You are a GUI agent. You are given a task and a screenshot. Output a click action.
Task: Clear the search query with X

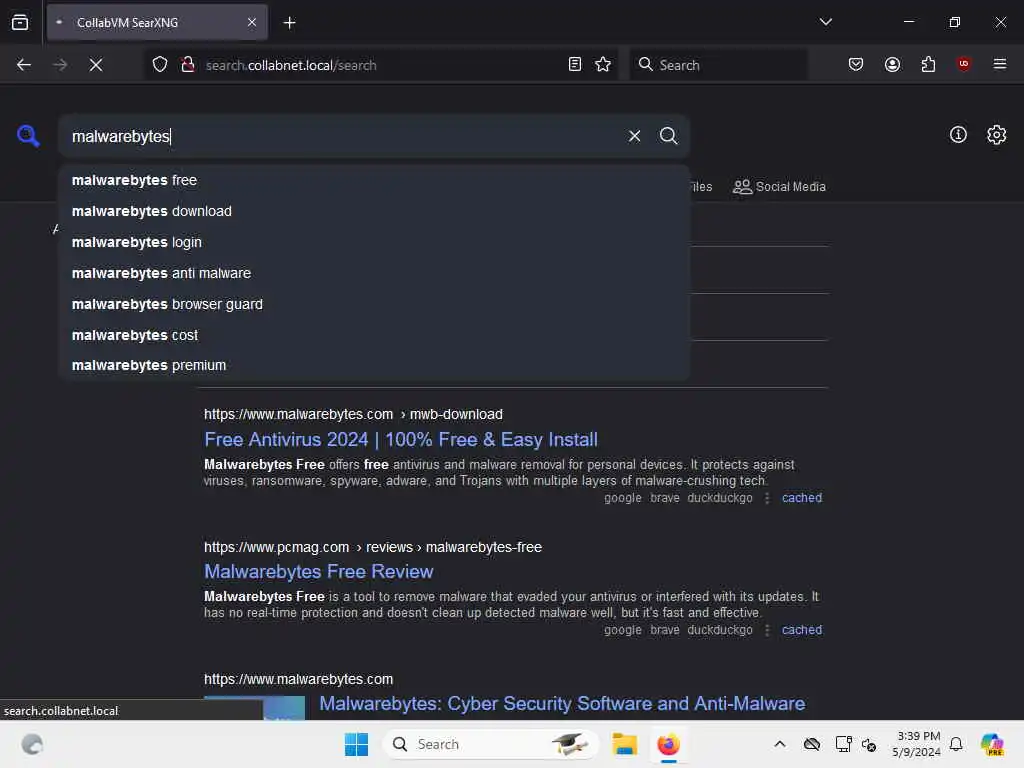634,136
